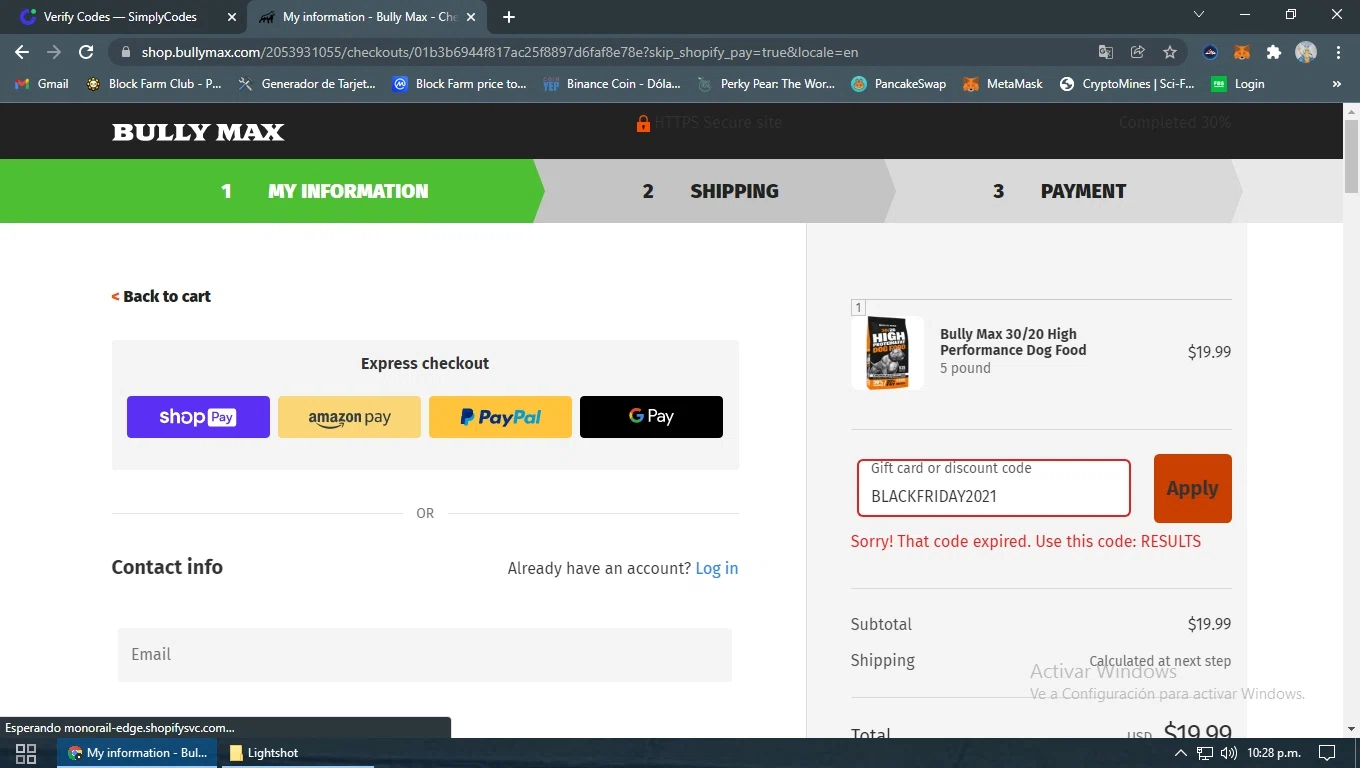Open volume speaker tray icon
The image size is (1360, 768).
[x=1228, y=753]
